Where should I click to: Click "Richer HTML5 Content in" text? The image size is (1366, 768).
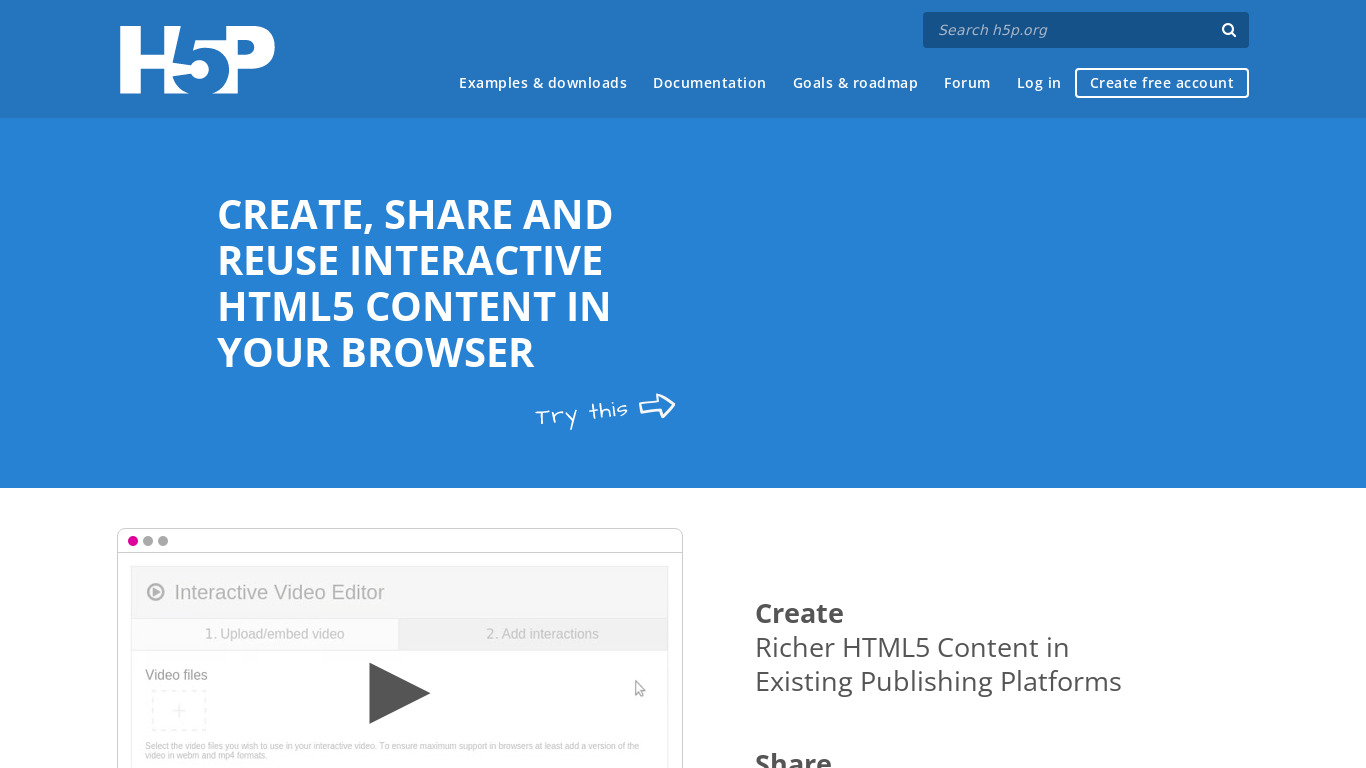point(912,648)
